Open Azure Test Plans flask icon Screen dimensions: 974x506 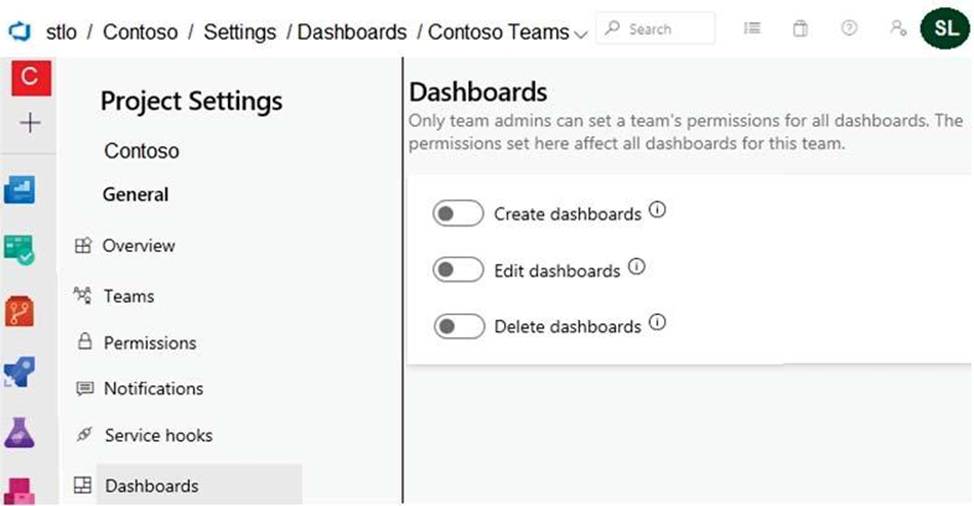[x=19, y=432]
